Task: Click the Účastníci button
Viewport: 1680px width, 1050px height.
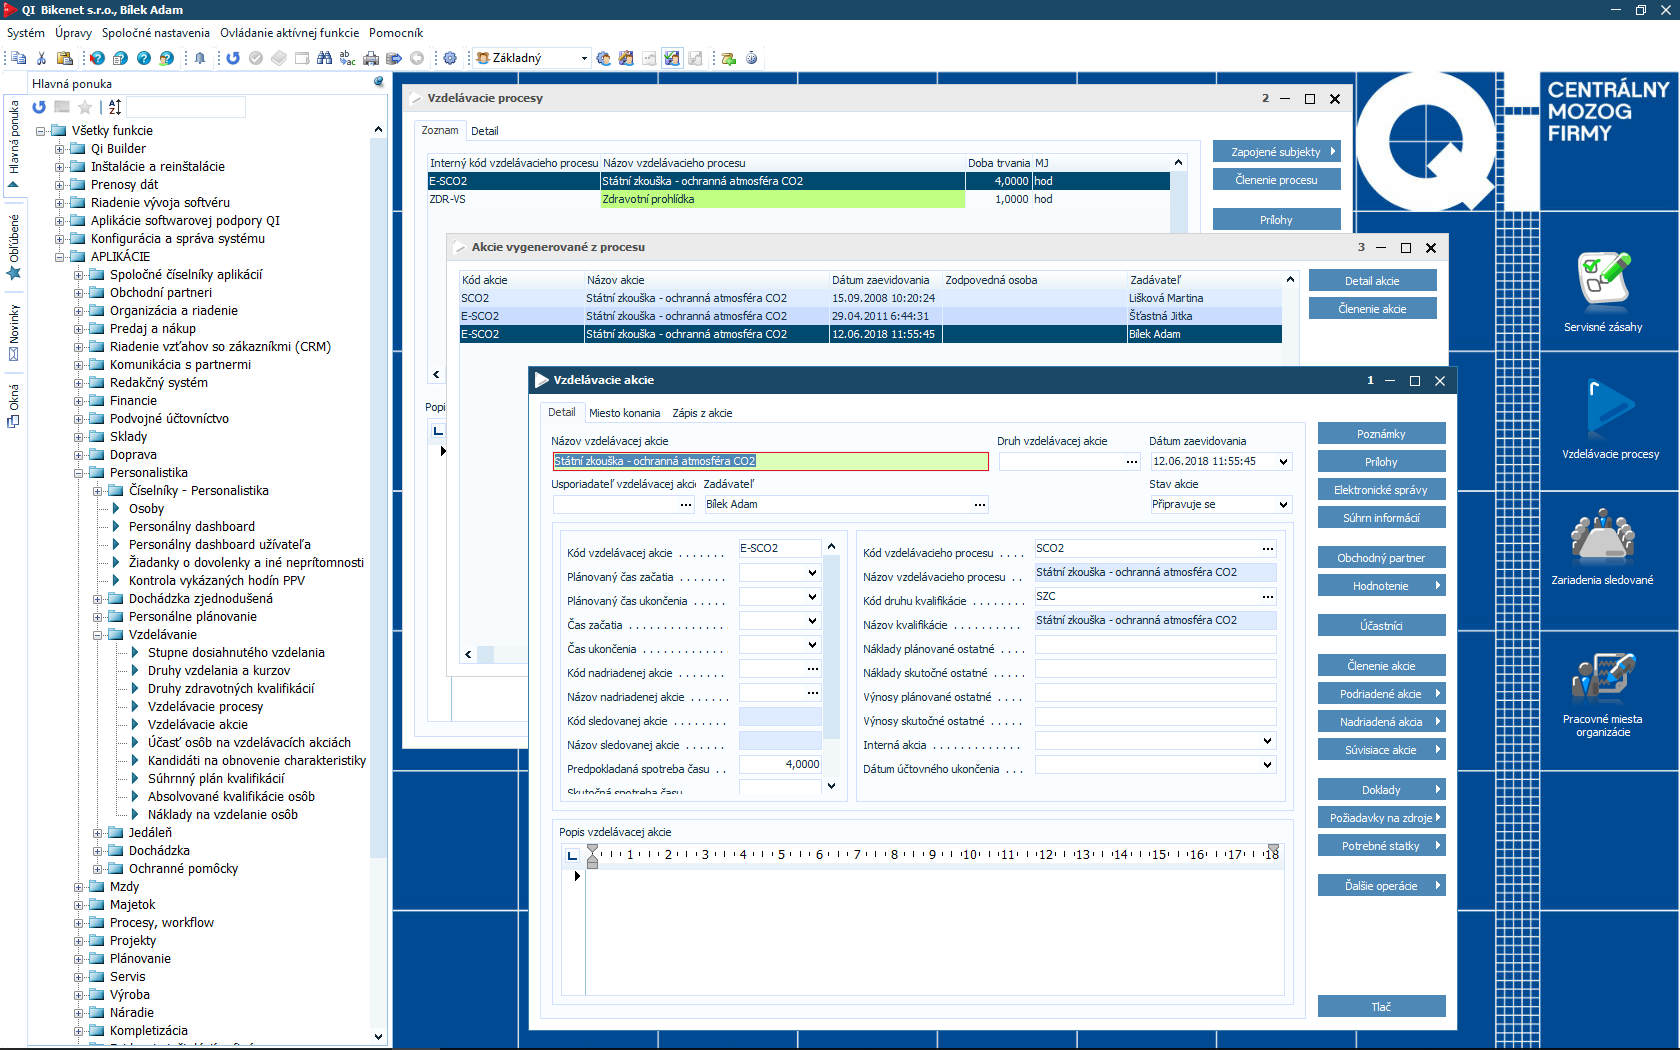Action: [x=1381, y=626]
